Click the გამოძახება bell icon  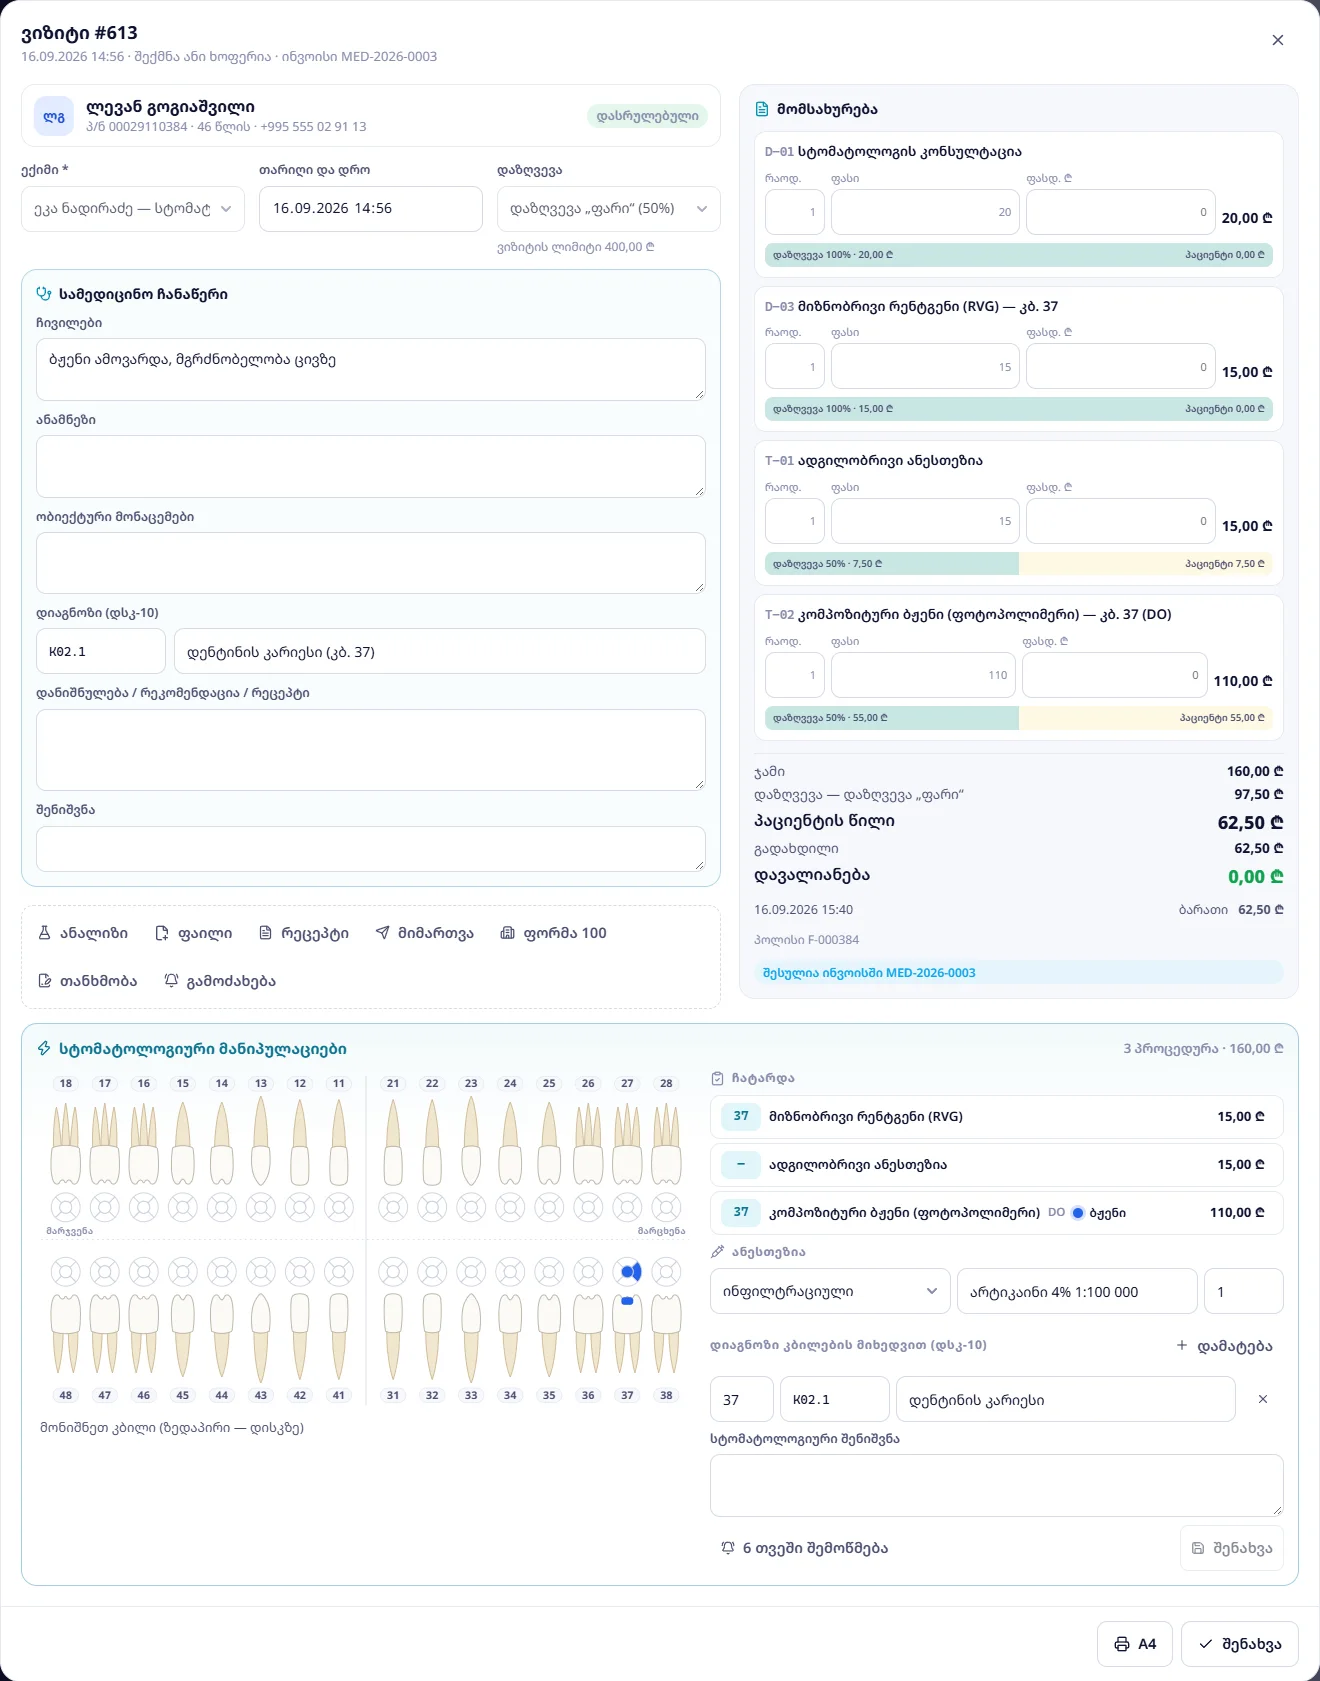pyautogui.click(x=171, y=981)
